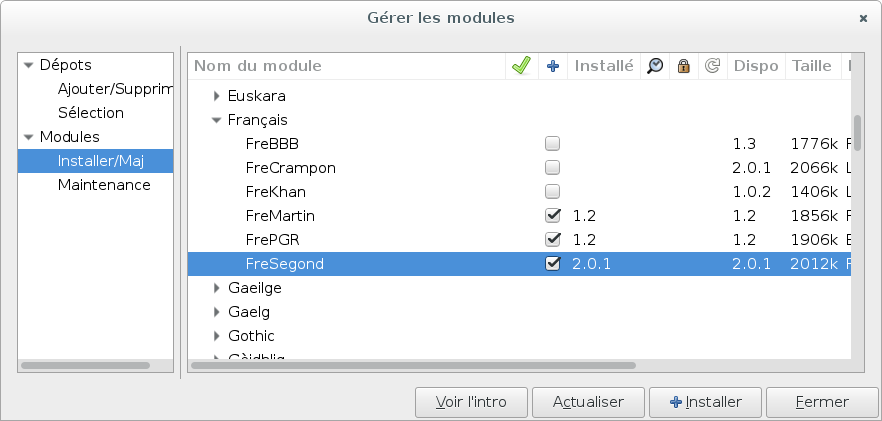
Task: Uncheck the FreMartin install checkbox
Action: point(552,216)
